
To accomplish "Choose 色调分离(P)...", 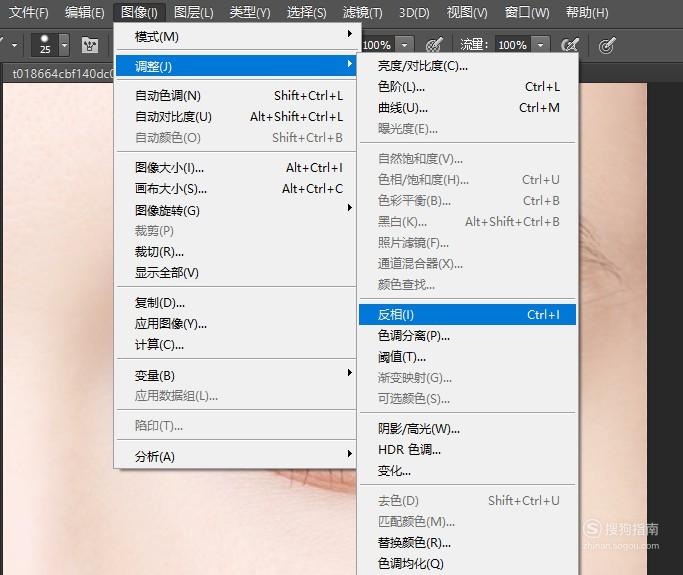I will point(467,335).
